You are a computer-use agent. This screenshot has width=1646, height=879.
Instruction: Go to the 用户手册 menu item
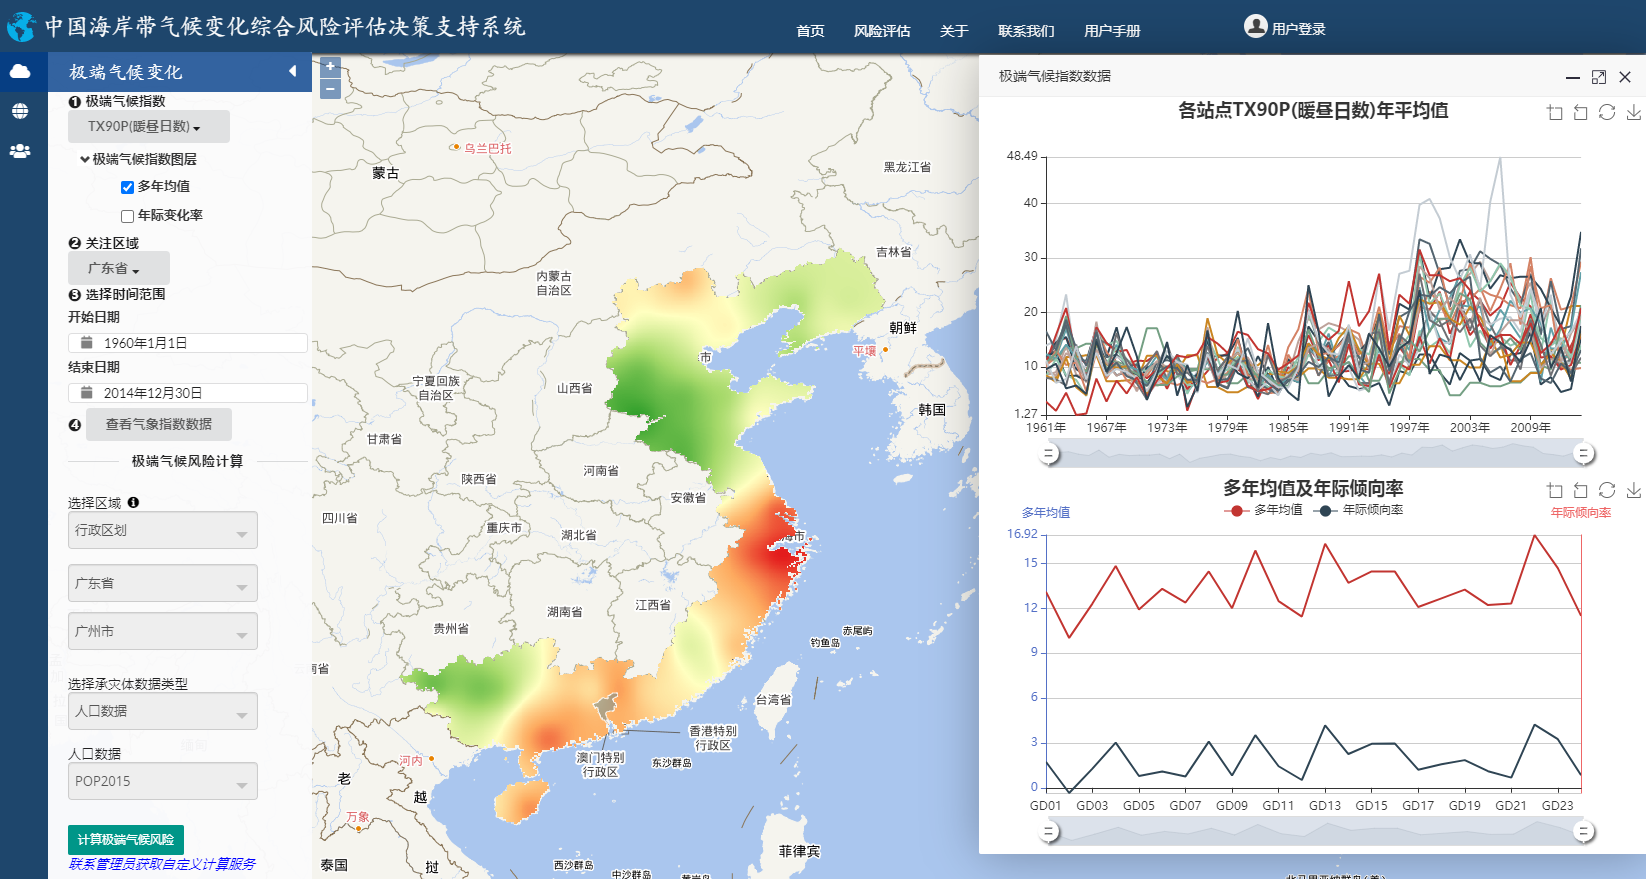[x=1112, y=31]
